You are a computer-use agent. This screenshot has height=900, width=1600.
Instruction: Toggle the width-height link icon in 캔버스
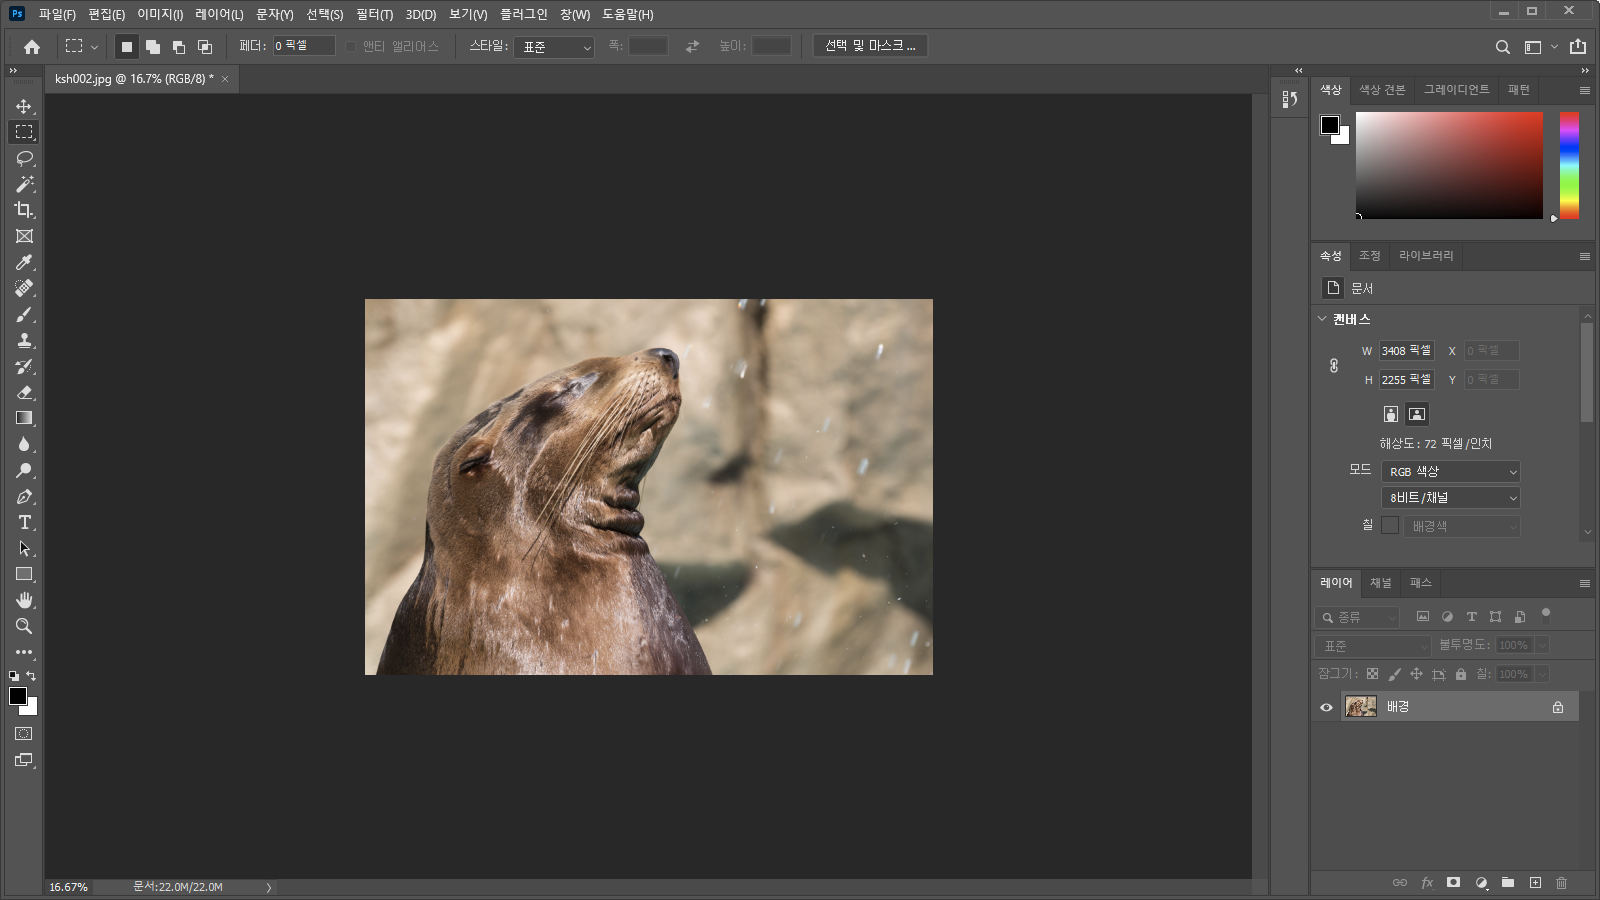pyautogui.click(x=1334, y=365)
